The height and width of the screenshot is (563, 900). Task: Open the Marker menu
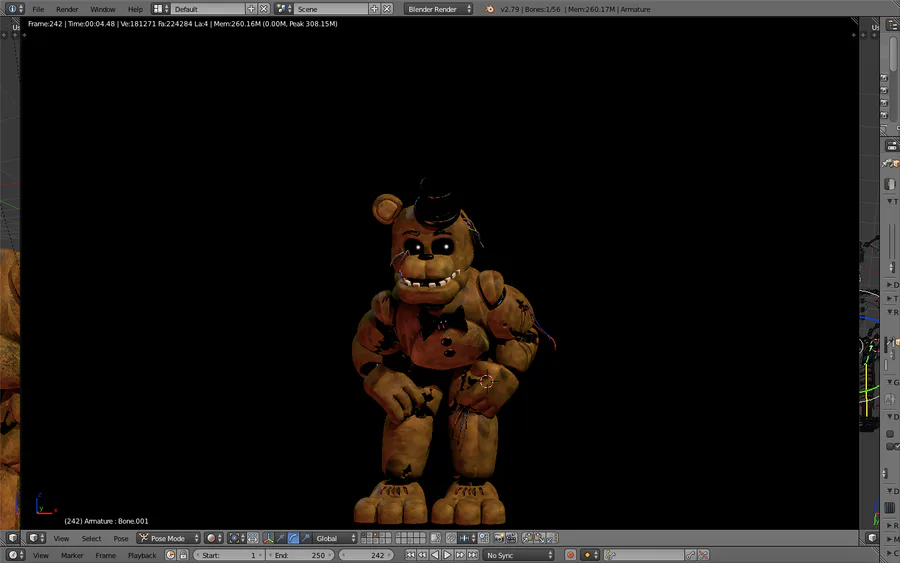[72, 555]
